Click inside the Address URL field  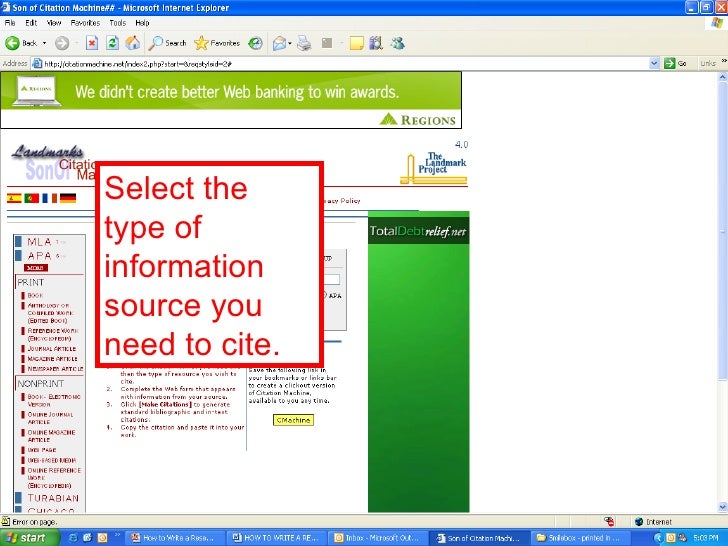[346, 64]
